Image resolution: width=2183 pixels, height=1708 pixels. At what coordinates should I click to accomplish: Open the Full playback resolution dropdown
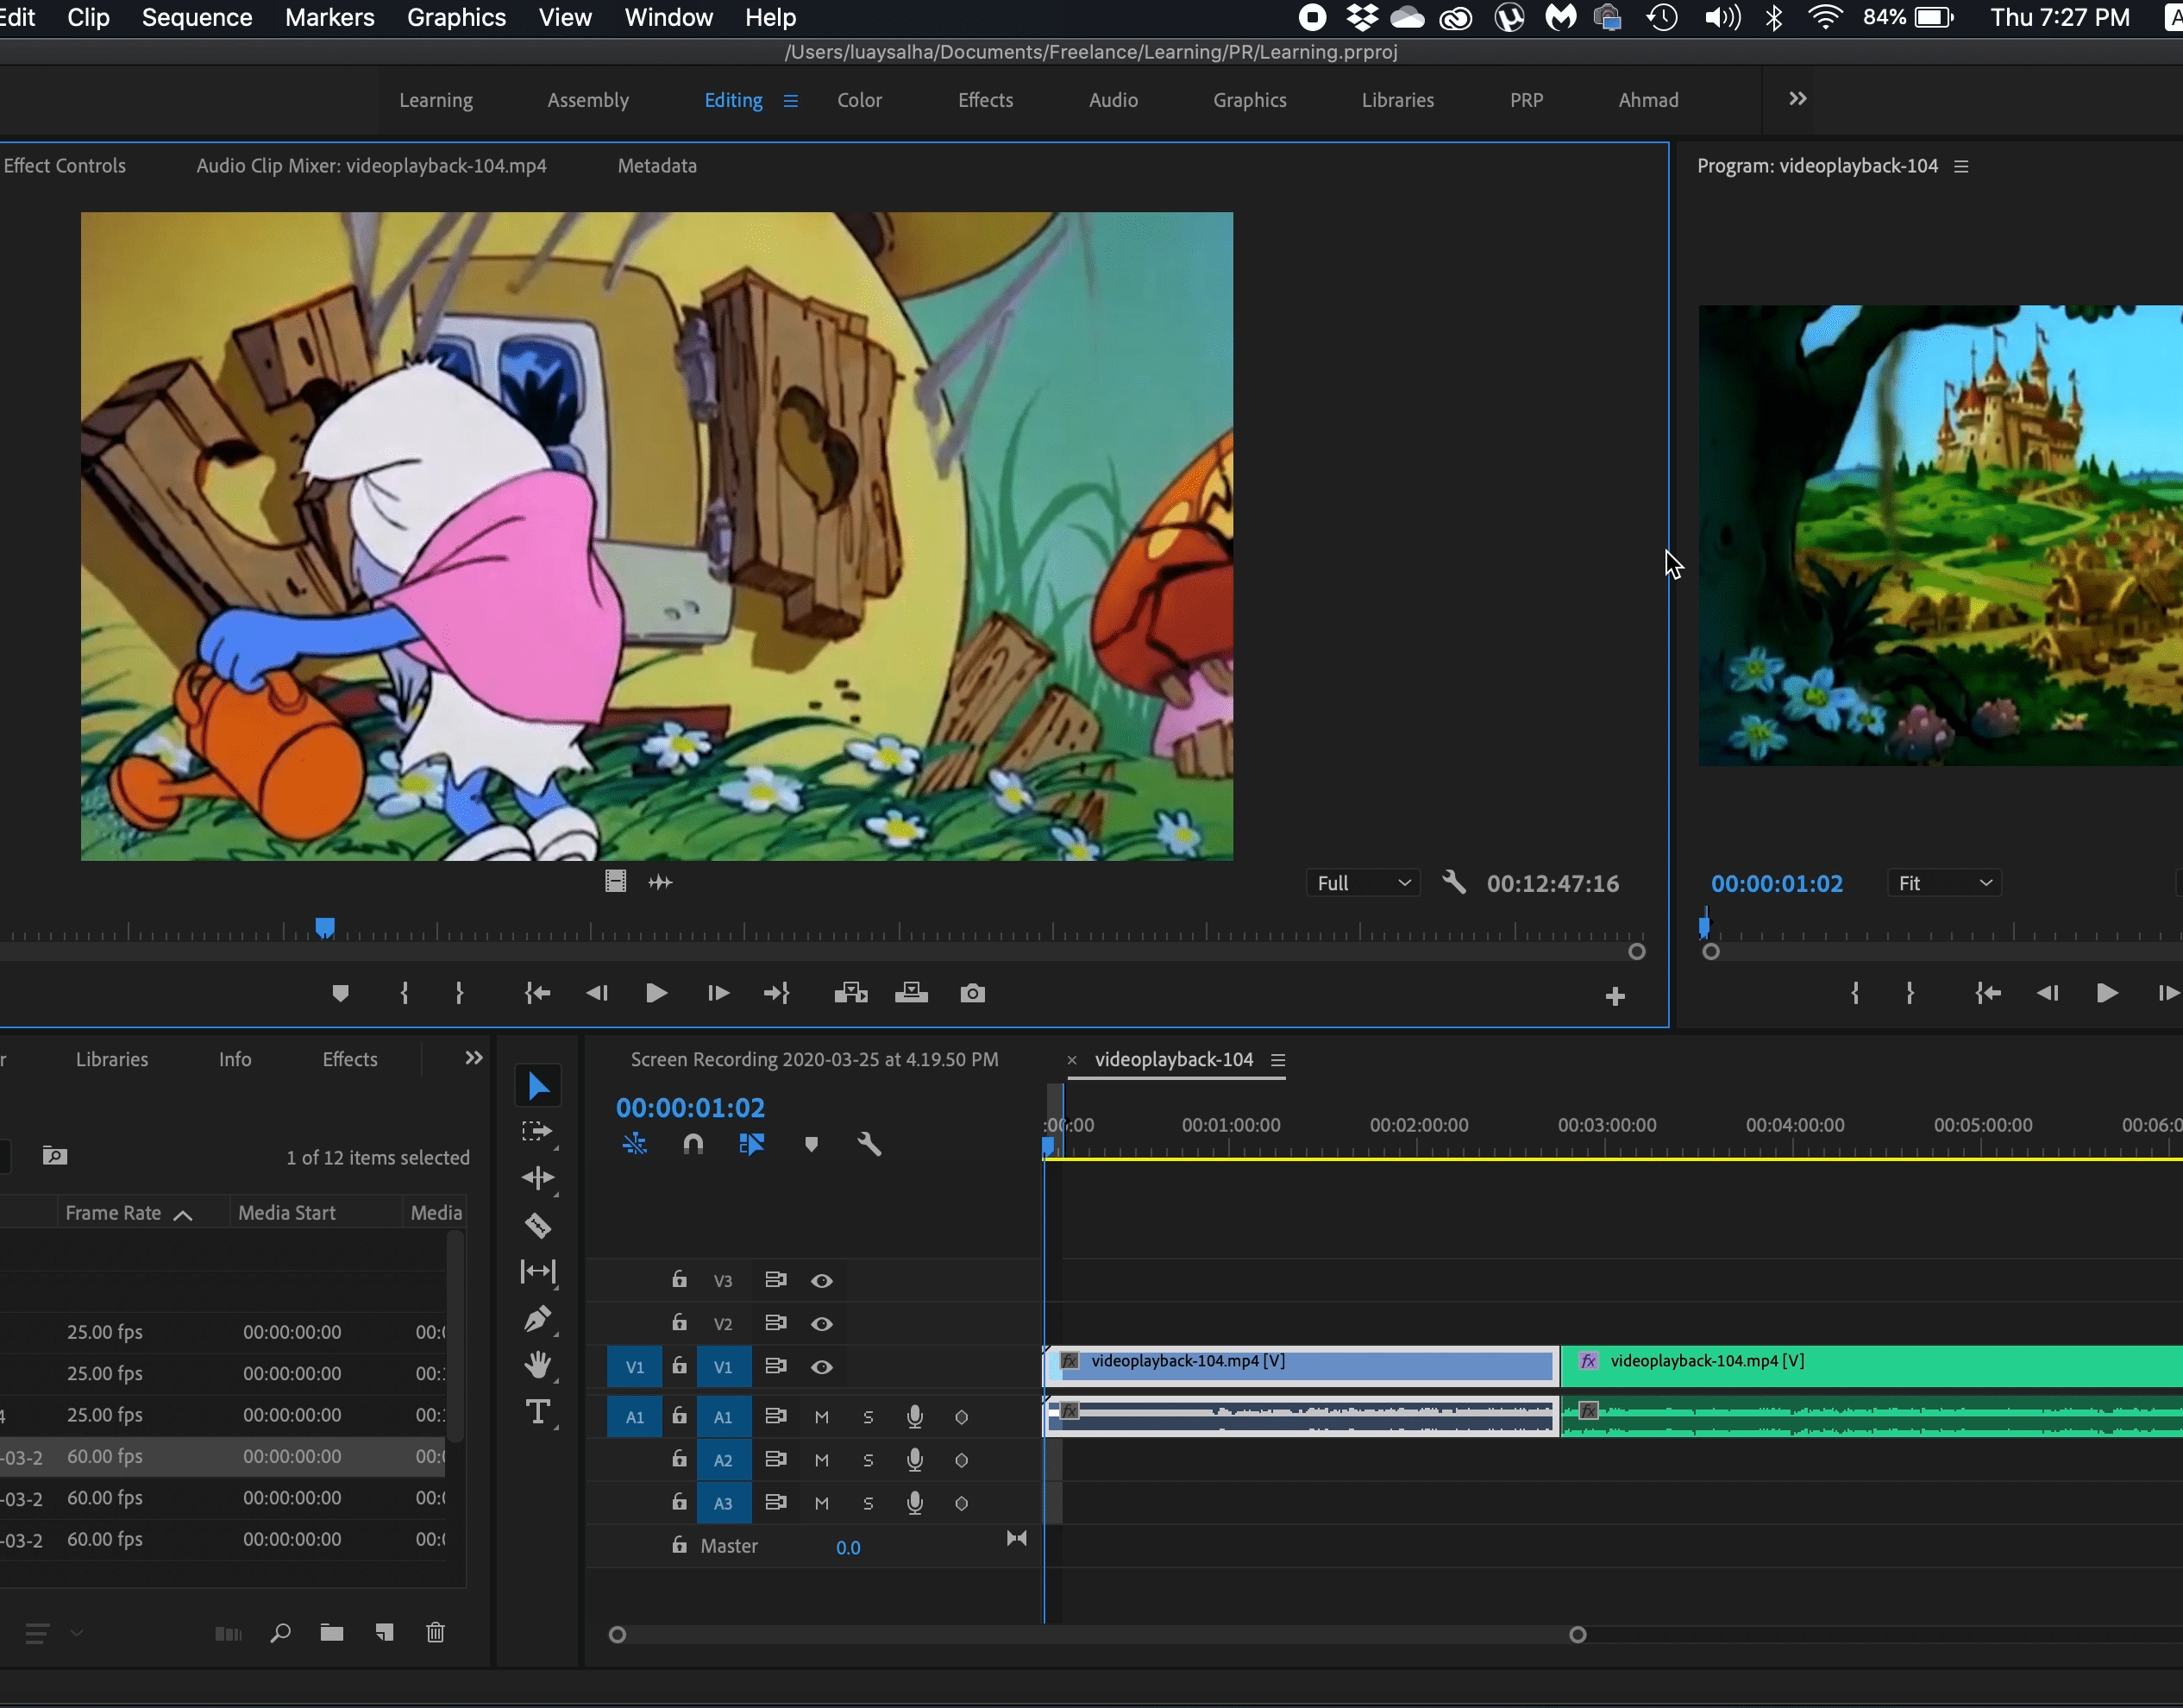(1363, 883)
